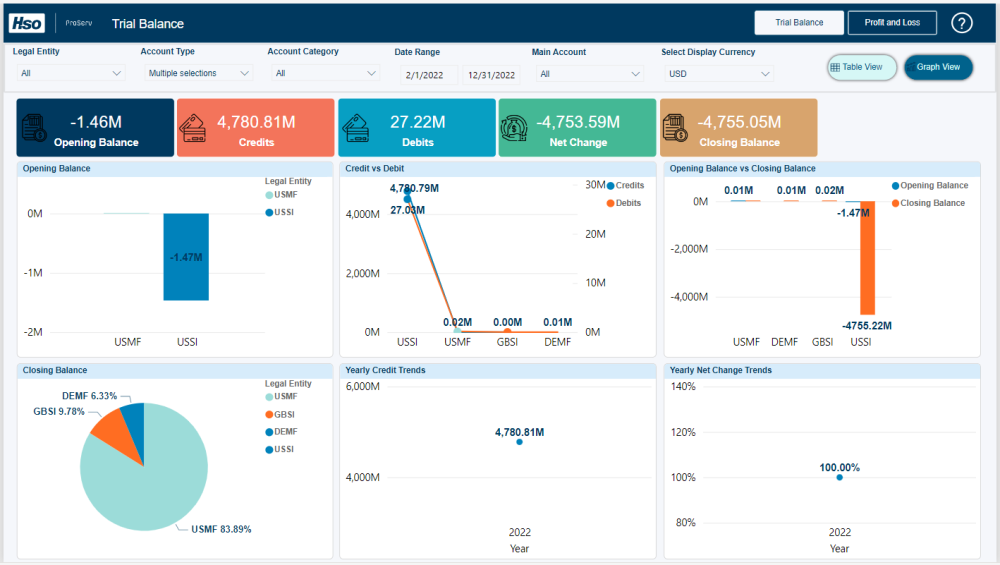Click the HSO logo icon
Viewport: 1000px width, 565px height.
(x=27, y=24)
